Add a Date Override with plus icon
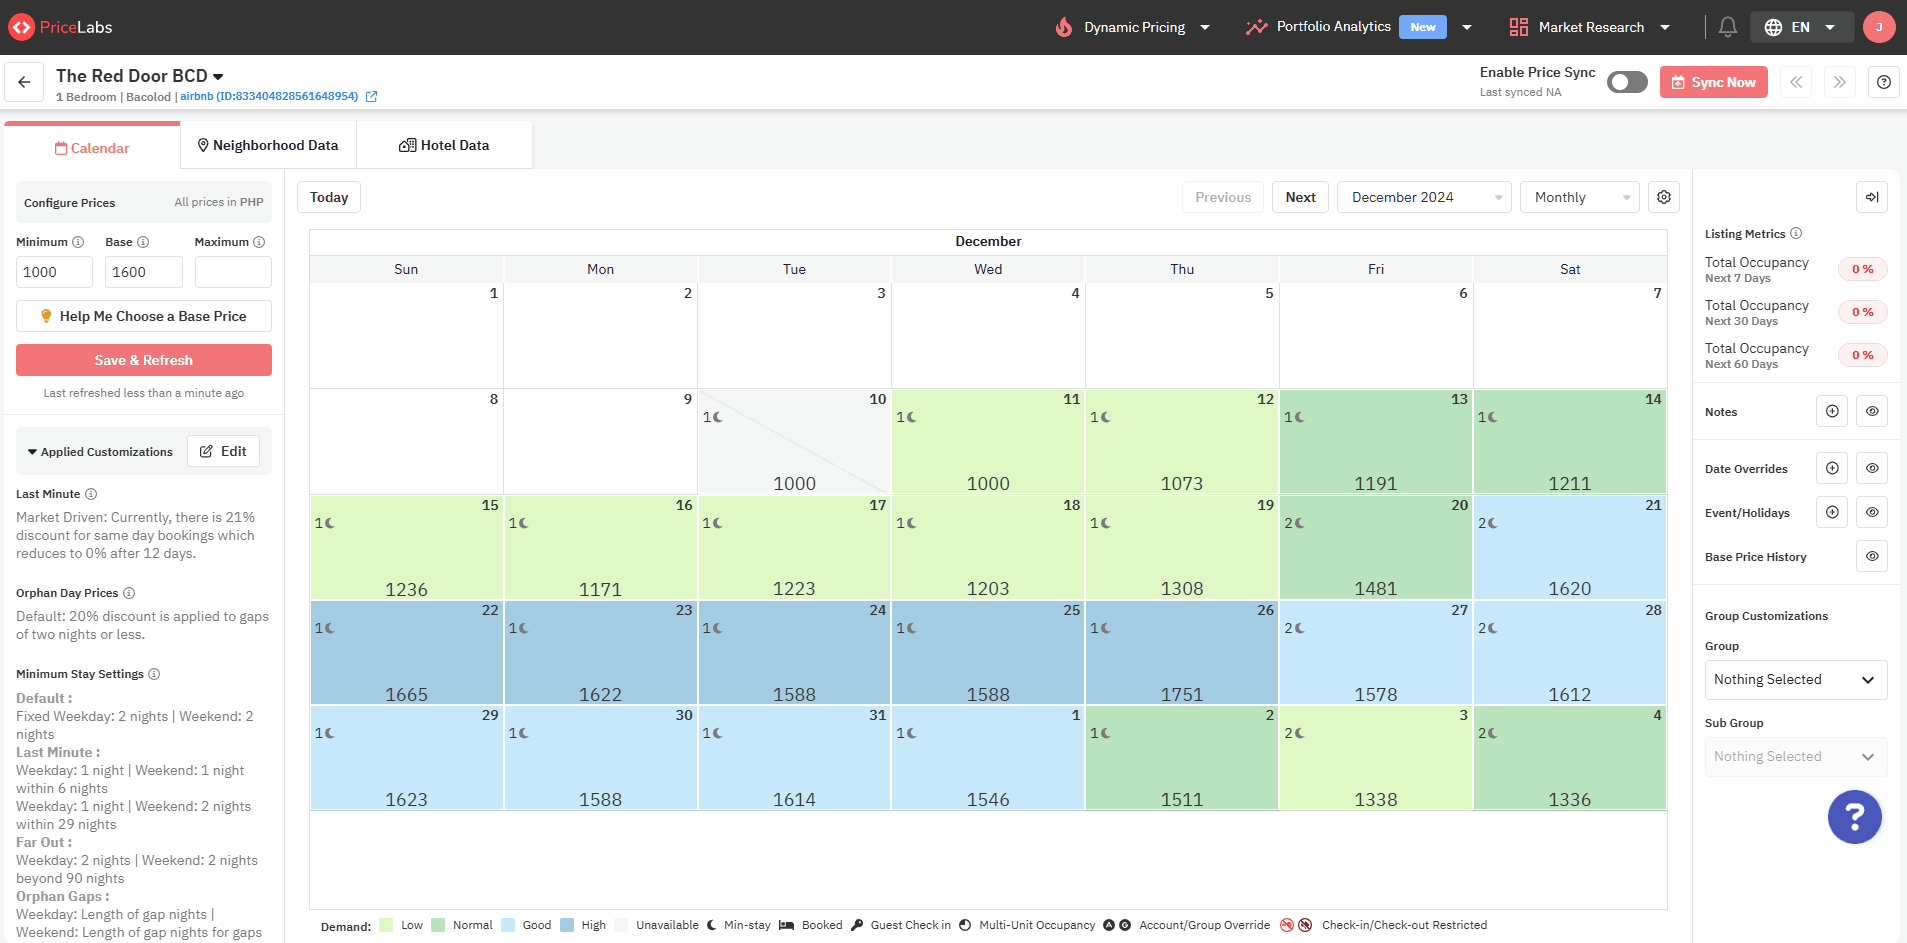The width and height of the screenshot is (1907, 943). point(1832,468)
